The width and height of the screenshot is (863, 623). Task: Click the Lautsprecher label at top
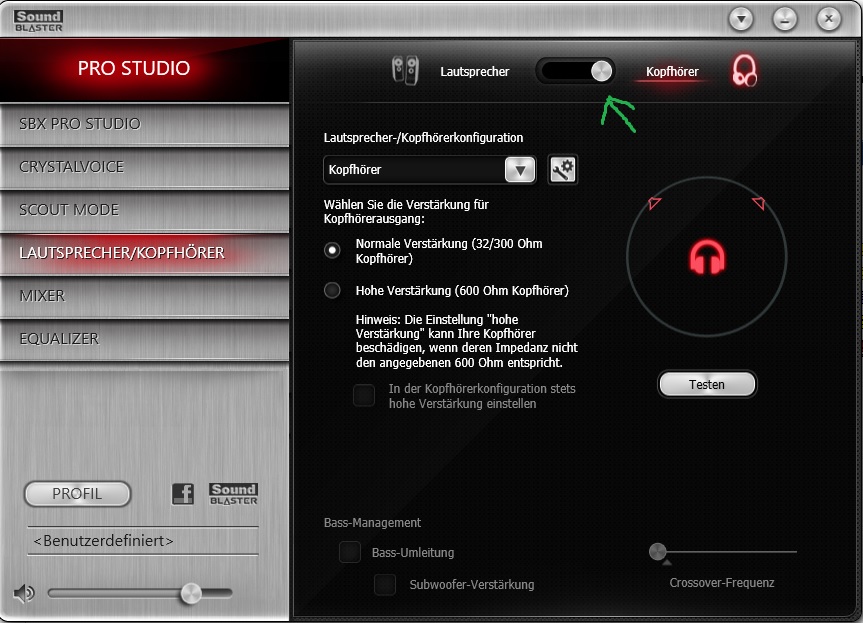474,72
